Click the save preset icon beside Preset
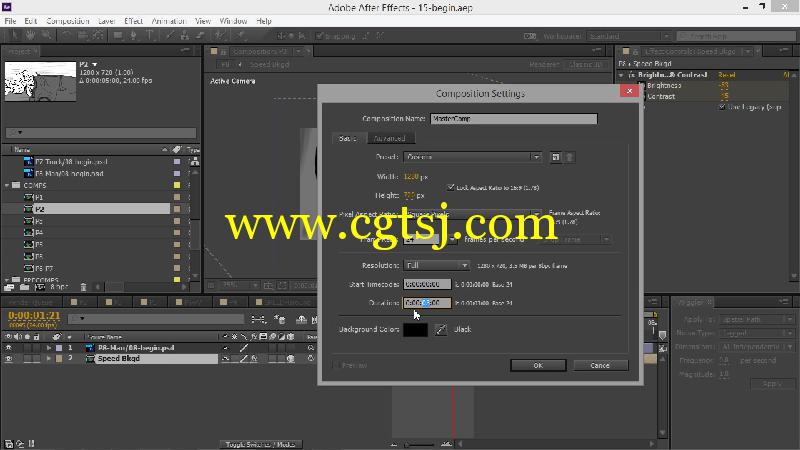 [x=556, y=157]
